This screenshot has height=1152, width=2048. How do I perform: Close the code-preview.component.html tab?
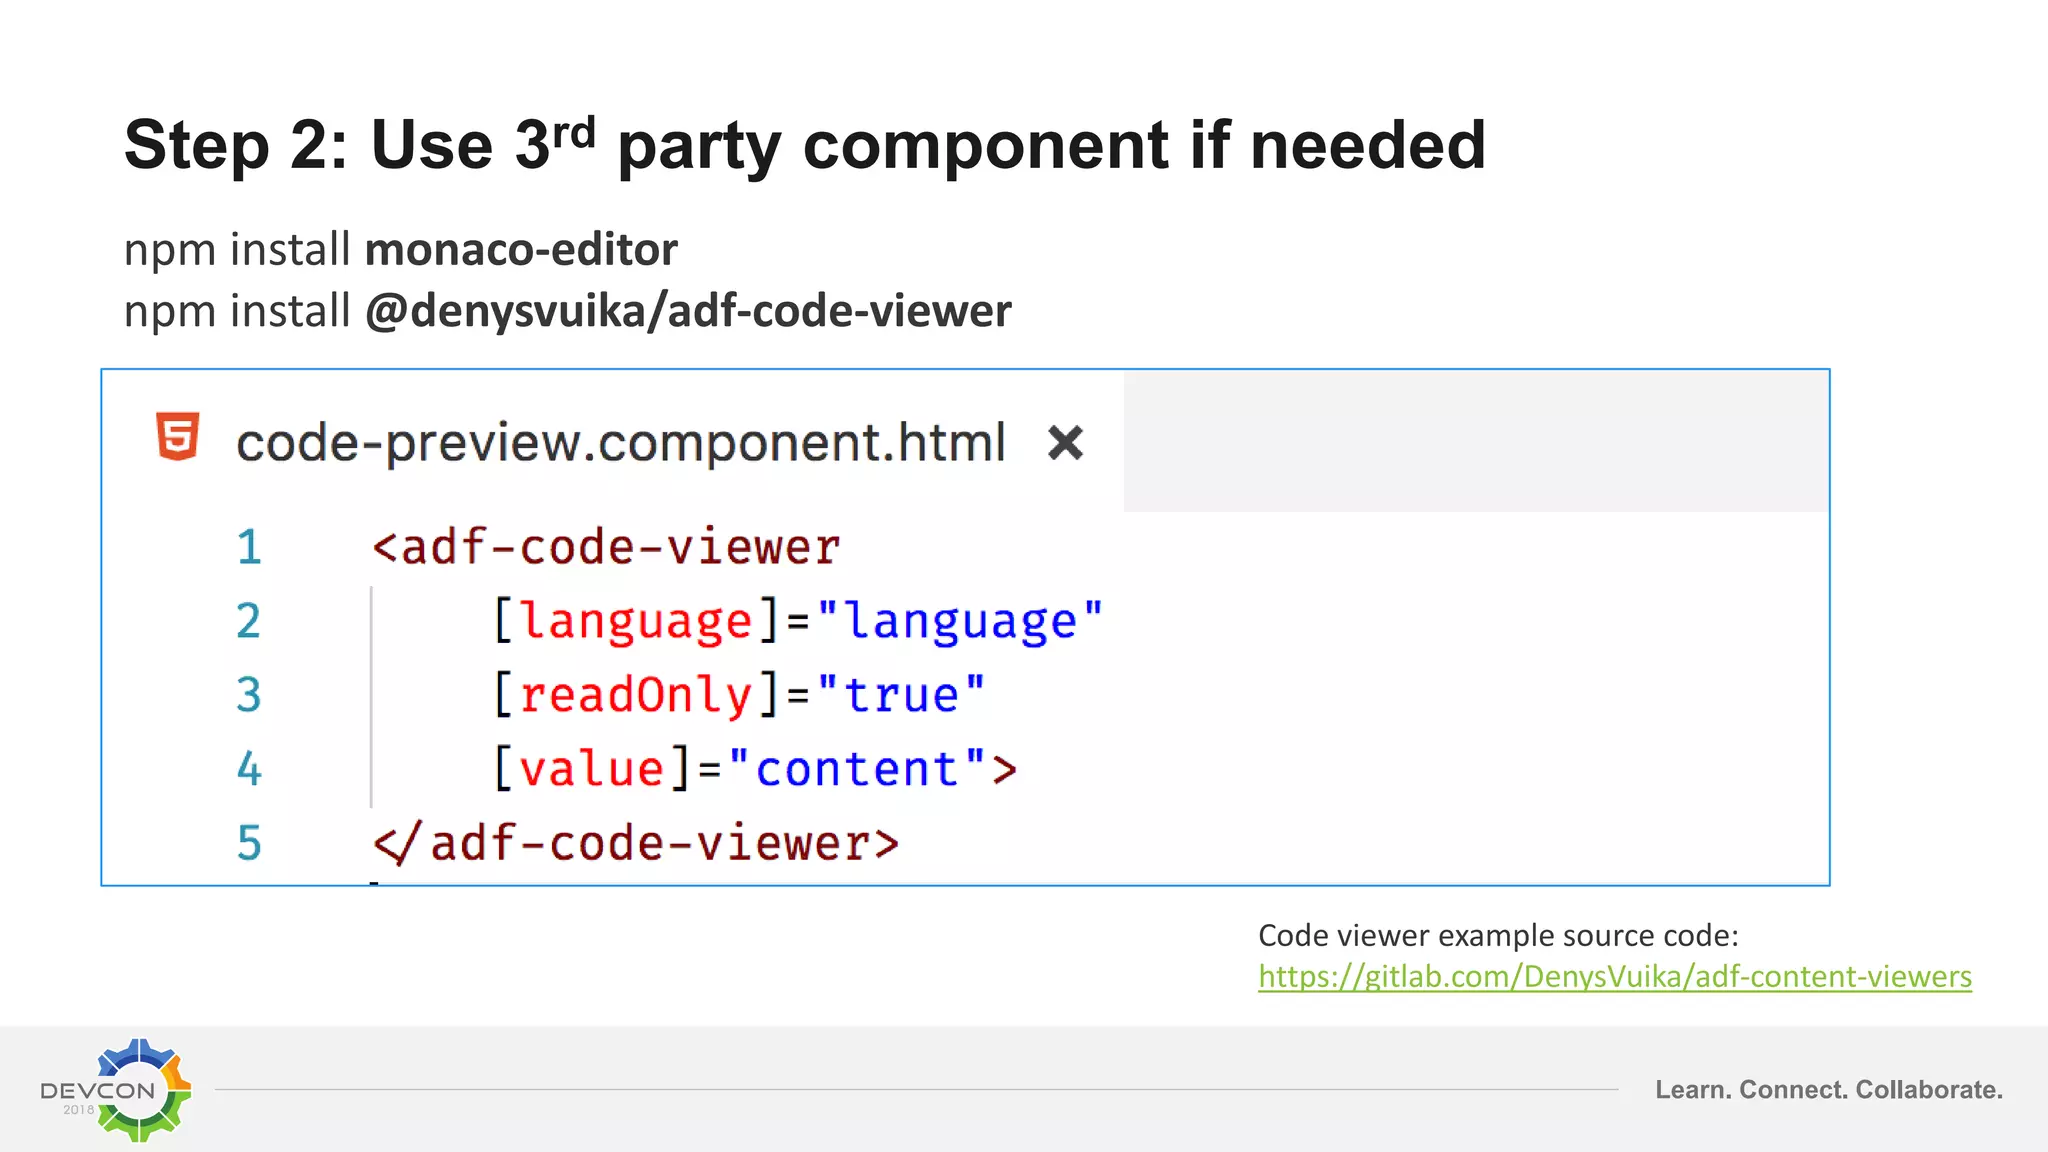pyautogui.click(x=1065, y=442)
